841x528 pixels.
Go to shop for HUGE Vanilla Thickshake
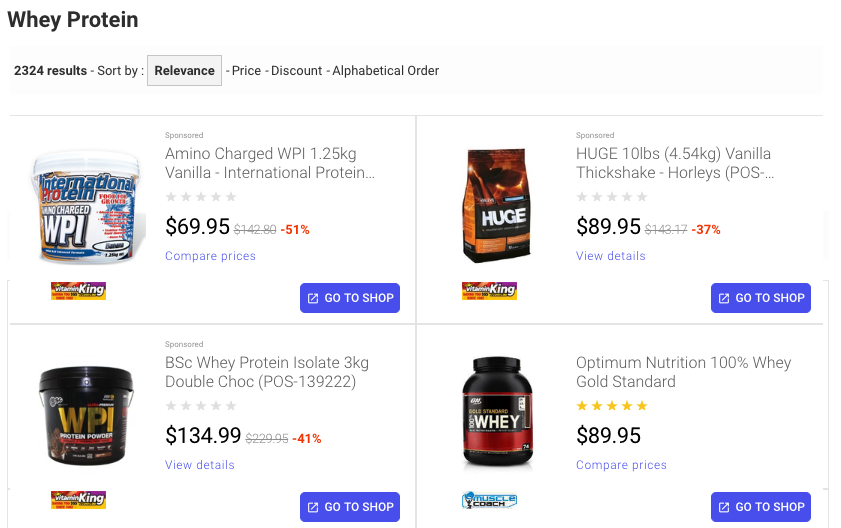pos(761,298)
